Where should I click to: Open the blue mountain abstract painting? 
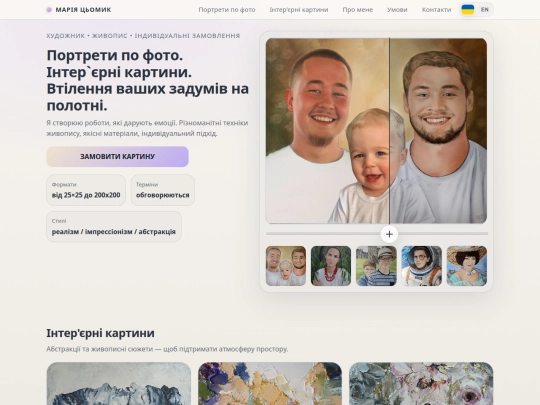point(118,383)
